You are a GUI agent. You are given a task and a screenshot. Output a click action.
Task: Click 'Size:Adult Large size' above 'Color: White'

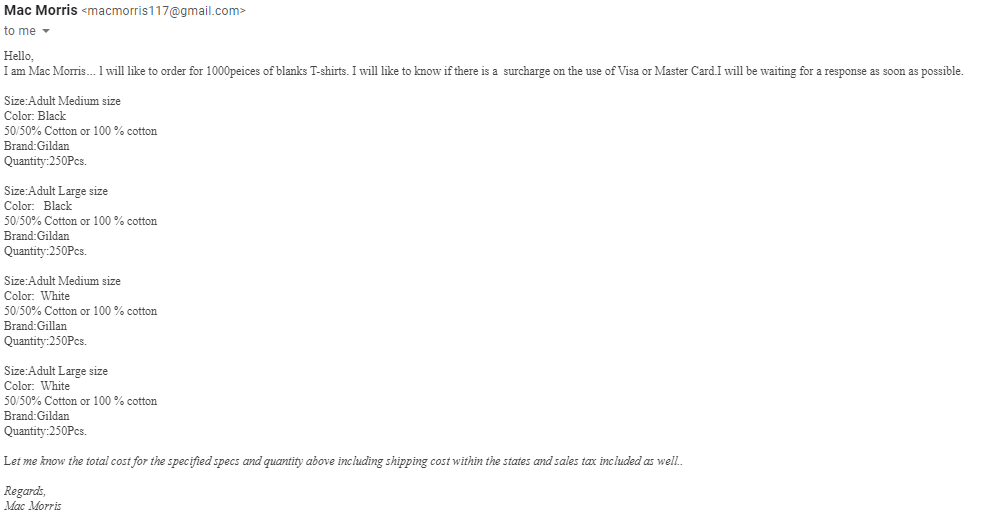[56, 371]
